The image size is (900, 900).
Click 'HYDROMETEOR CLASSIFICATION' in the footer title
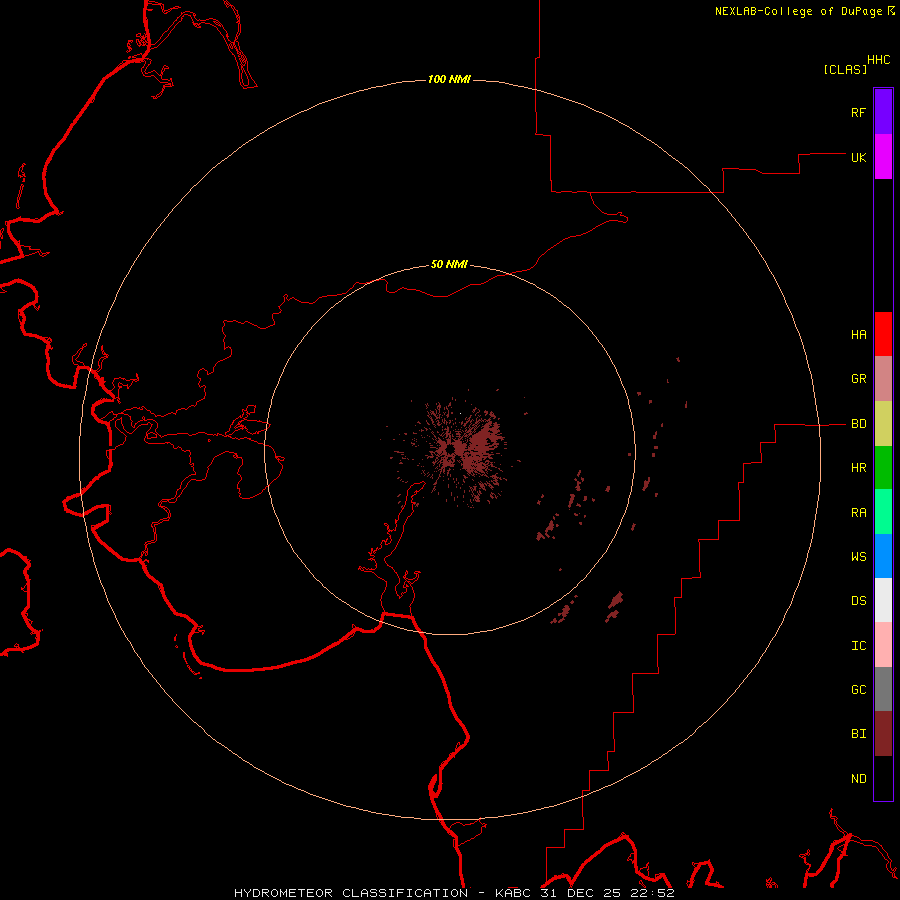(x=351, y=893)
